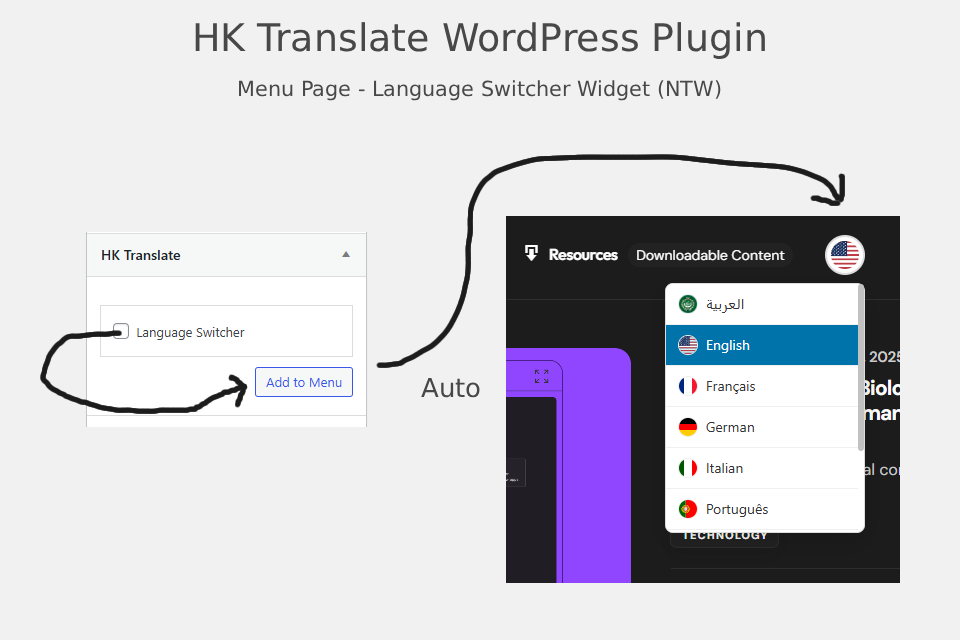
Task: Click the Add to Menu button
Action: (304, 382)
